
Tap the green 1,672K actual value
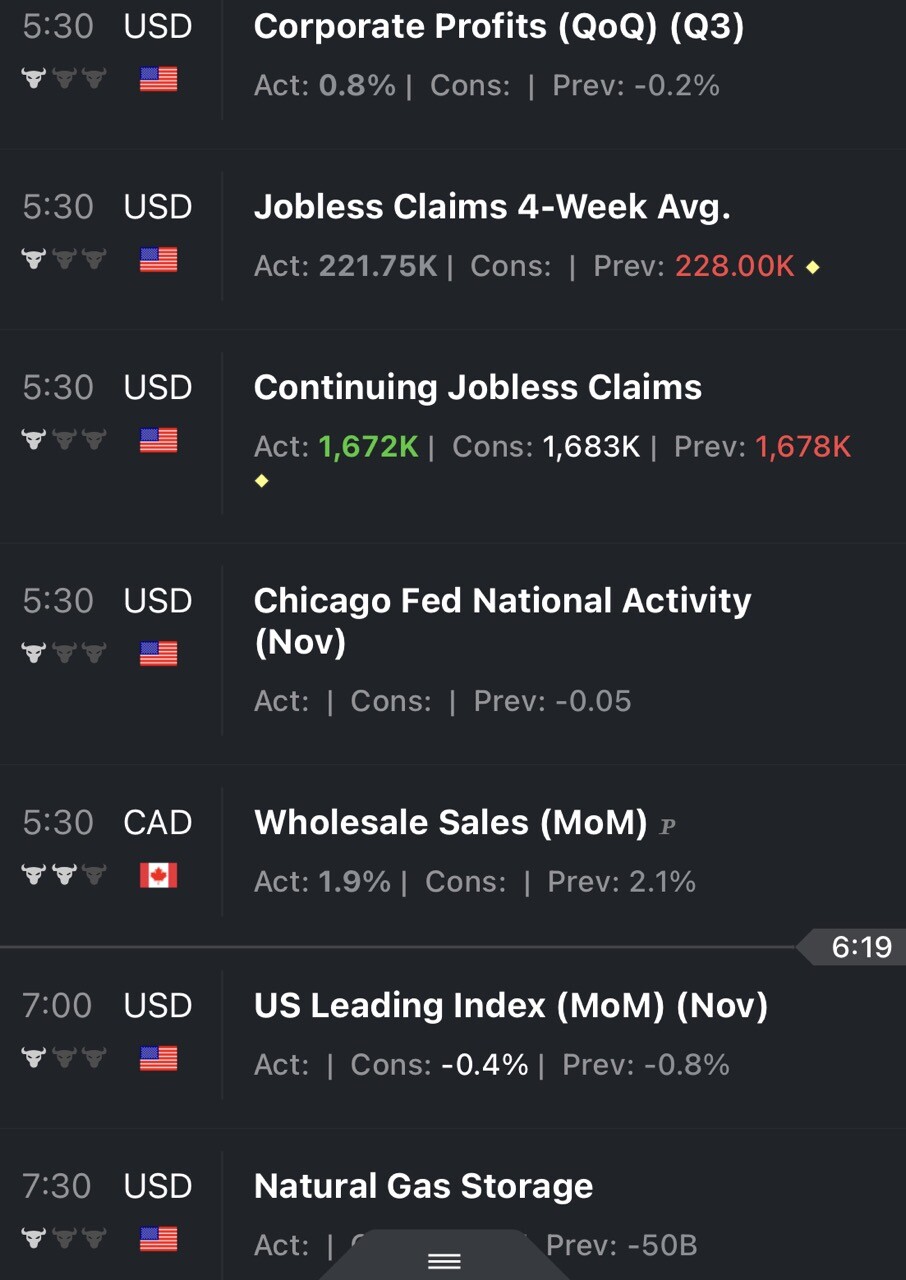368,446
